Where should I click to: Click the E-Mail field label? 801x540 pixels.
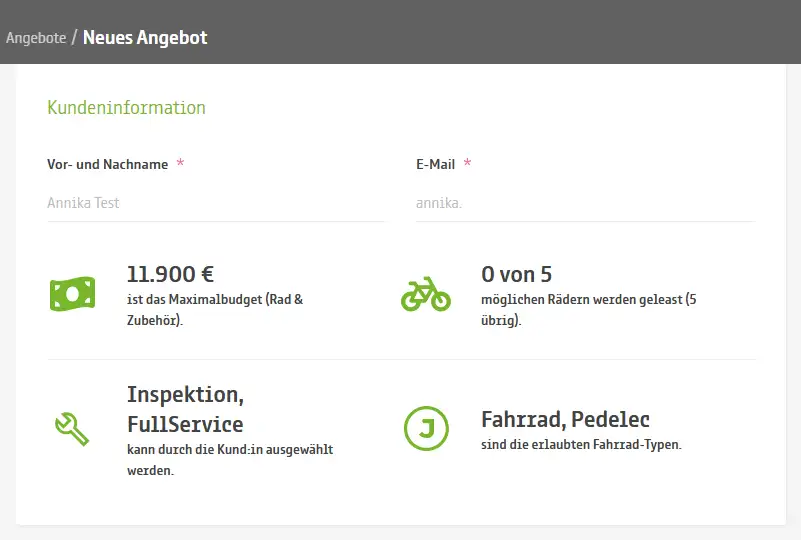[x=435, y=164]
